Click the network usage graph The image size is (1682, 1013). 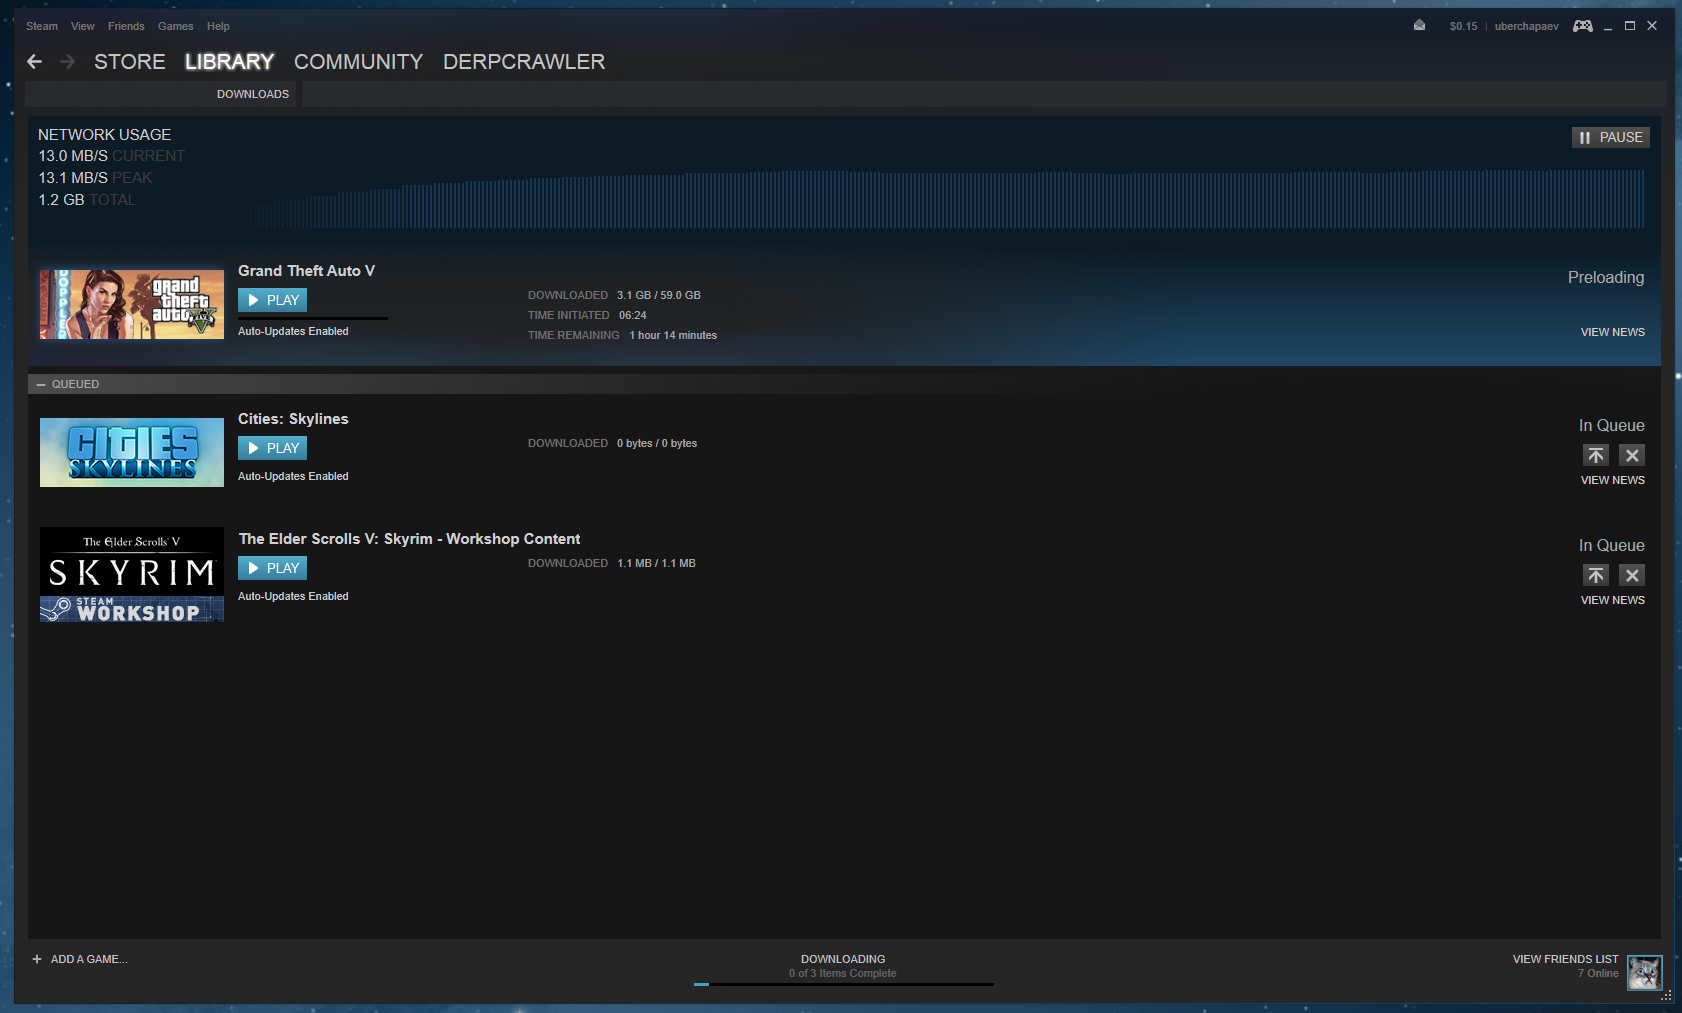coord(941,199)
